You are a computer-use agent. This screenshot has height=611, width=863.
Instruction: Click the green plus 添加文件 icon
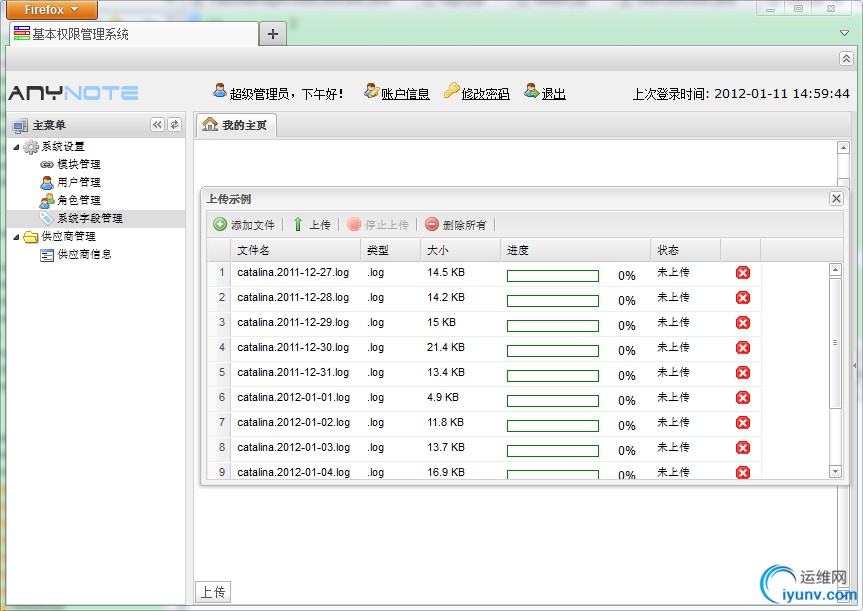(220, 224)
